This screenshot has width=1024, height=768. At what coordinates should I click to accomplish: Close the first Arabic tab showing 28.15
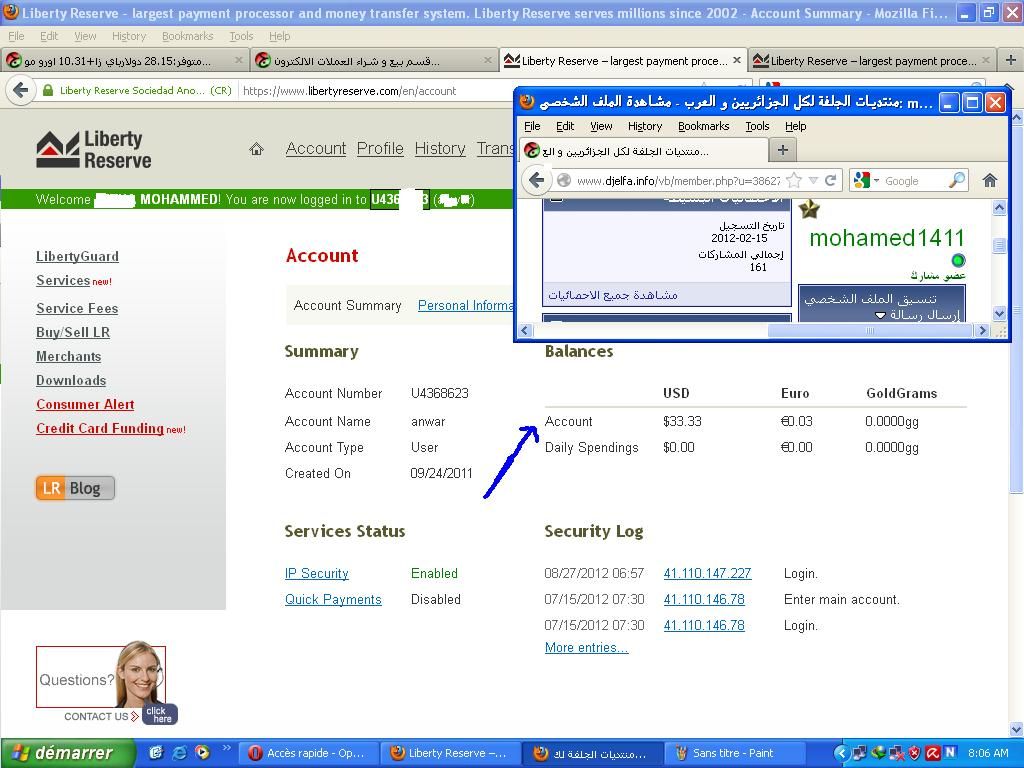[238, 60]
